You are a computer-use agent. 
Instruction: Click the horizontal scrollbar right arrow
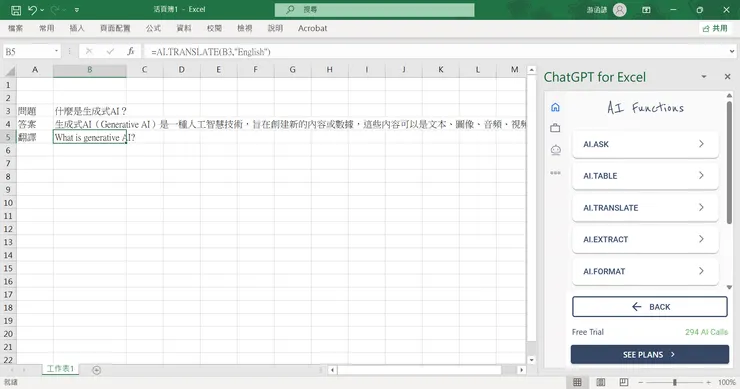coord(521,370)
